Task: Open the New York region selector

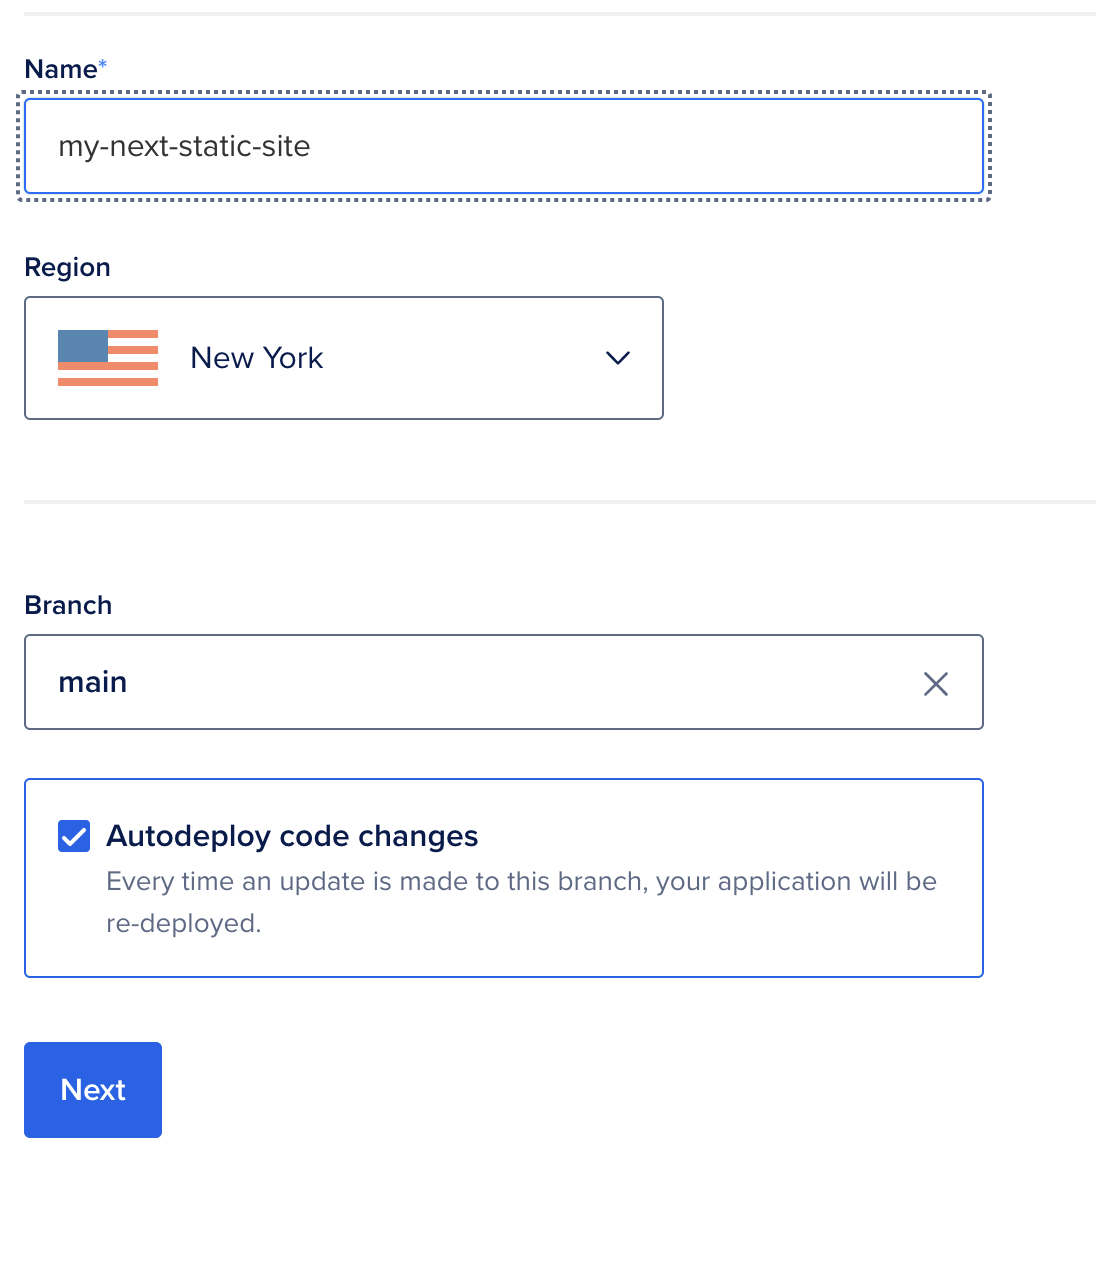Action: click(344, 358)
